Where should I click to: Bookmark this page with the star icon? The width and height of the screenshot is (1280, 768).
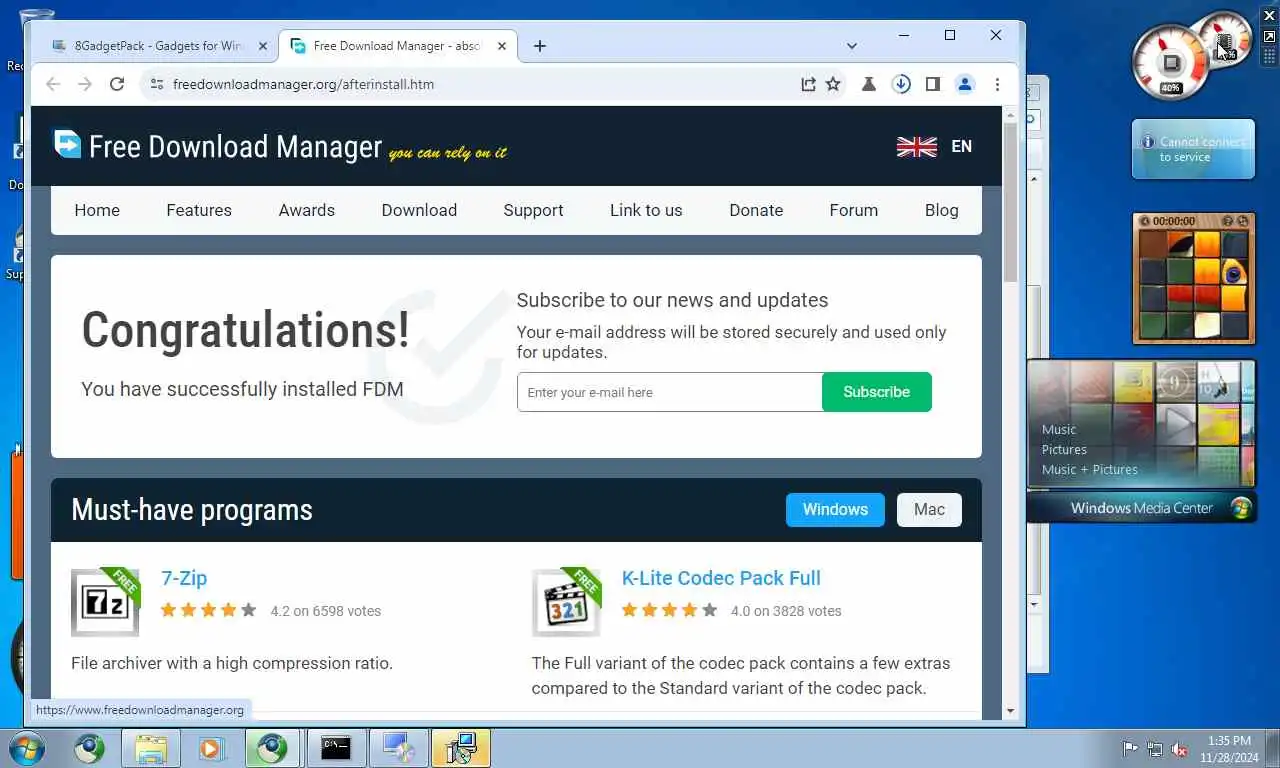[833, 84]
